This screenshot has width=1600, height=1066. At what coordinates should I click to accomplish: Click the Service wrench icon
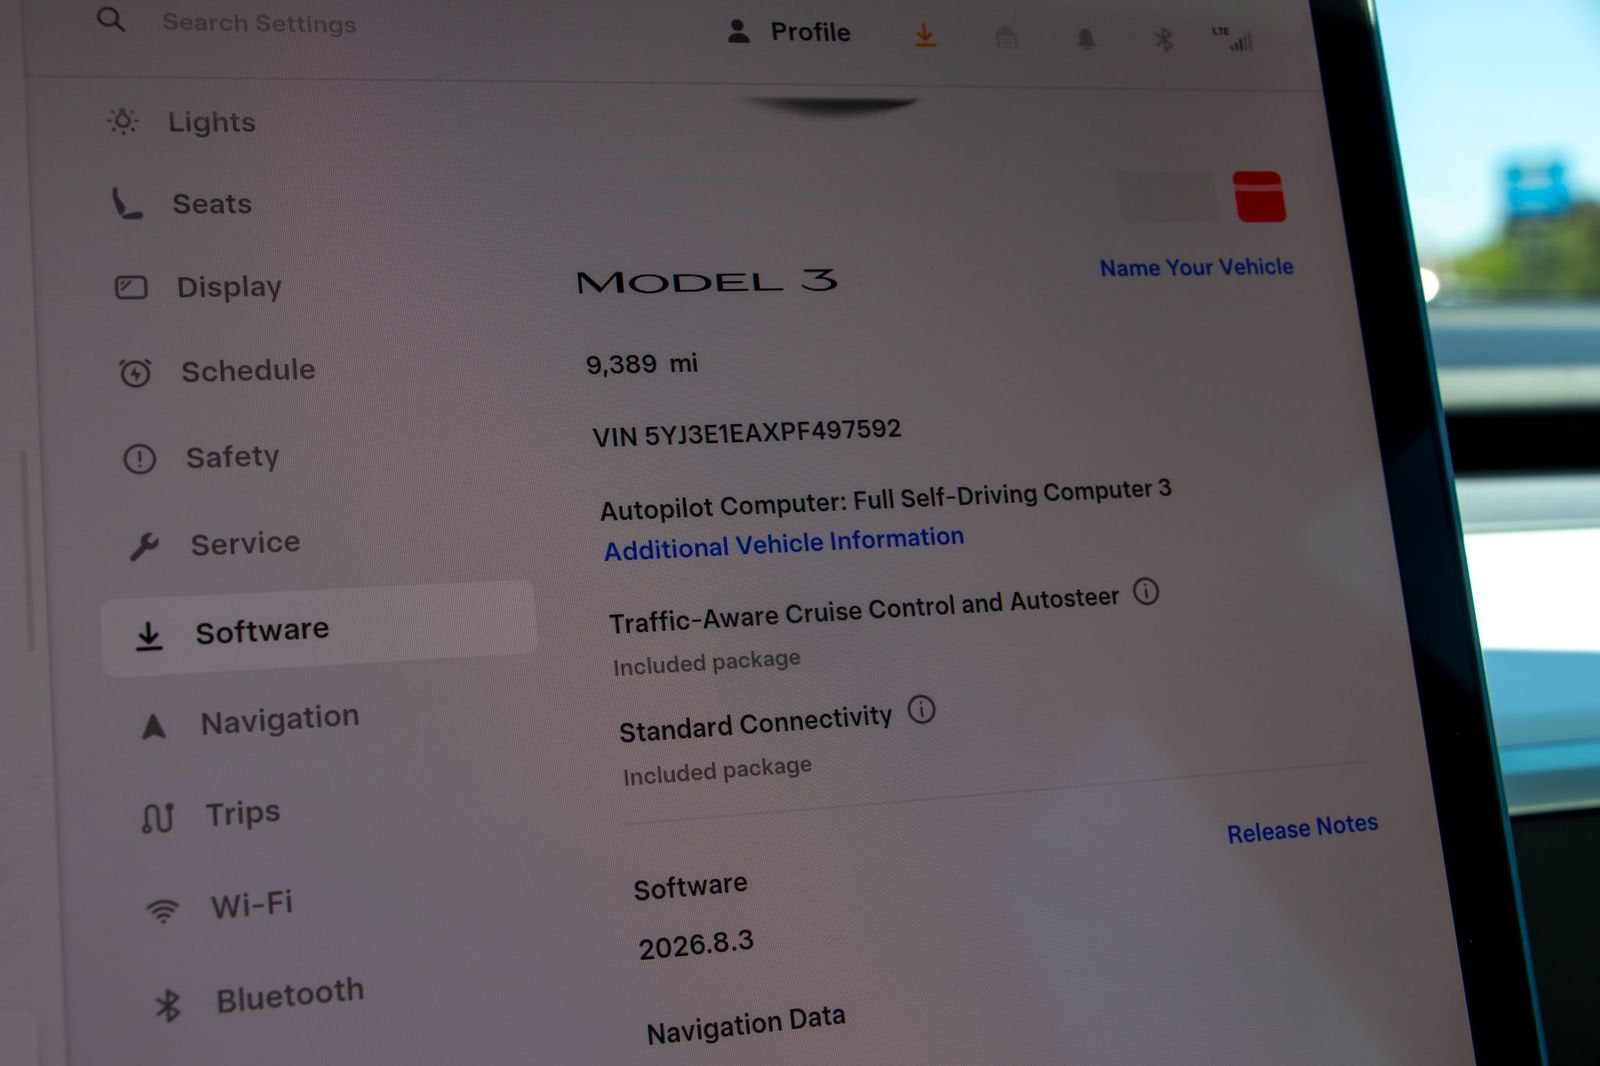(x=144, y=546)
